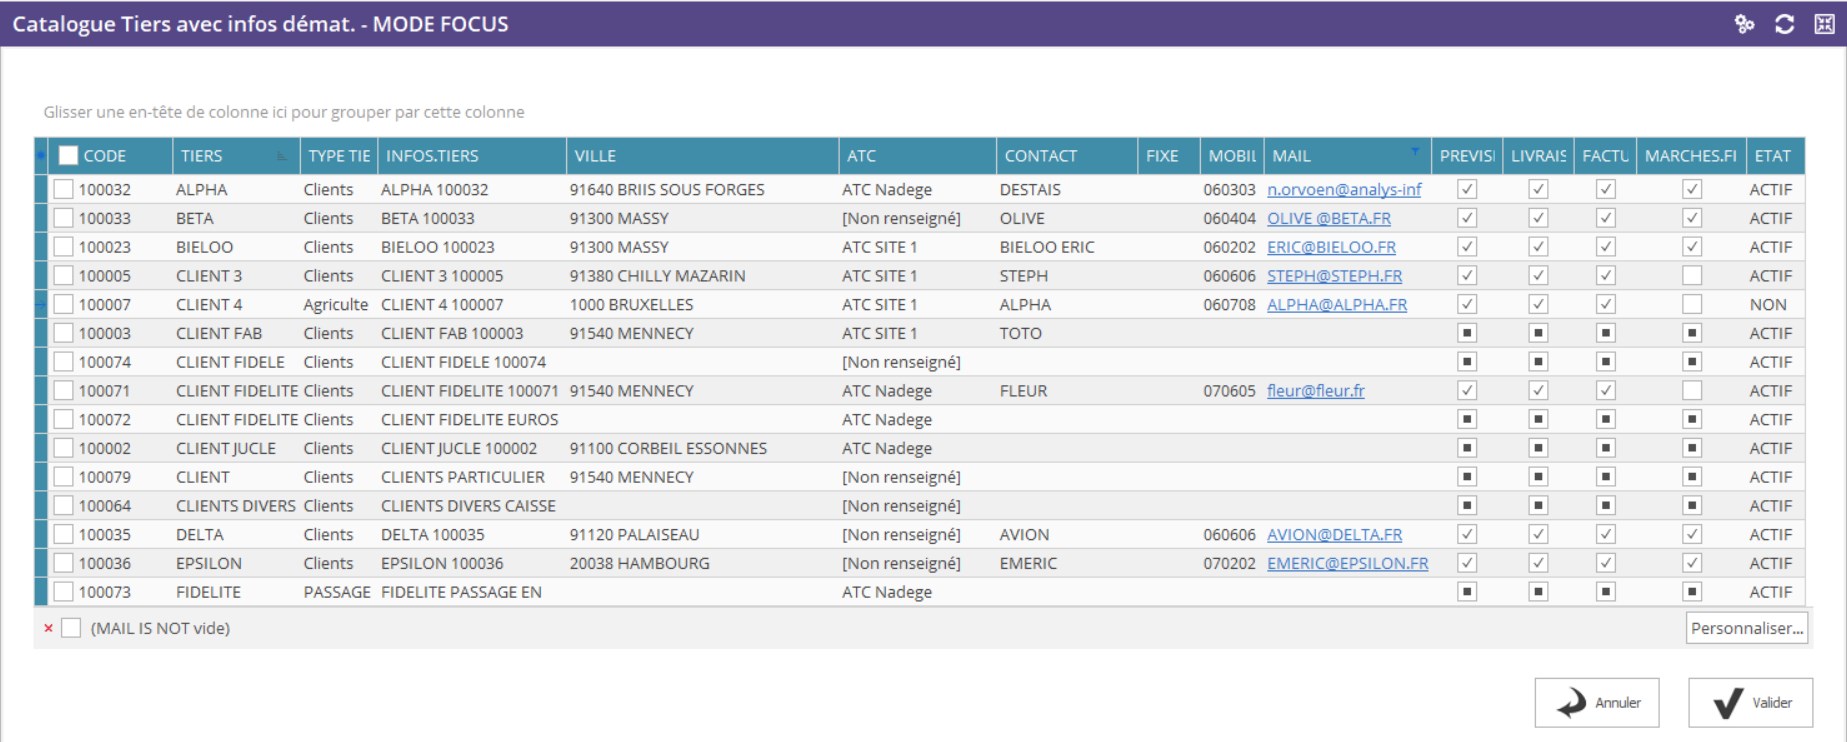Open the gears settings icon in title bar

tap(1744, 24)
